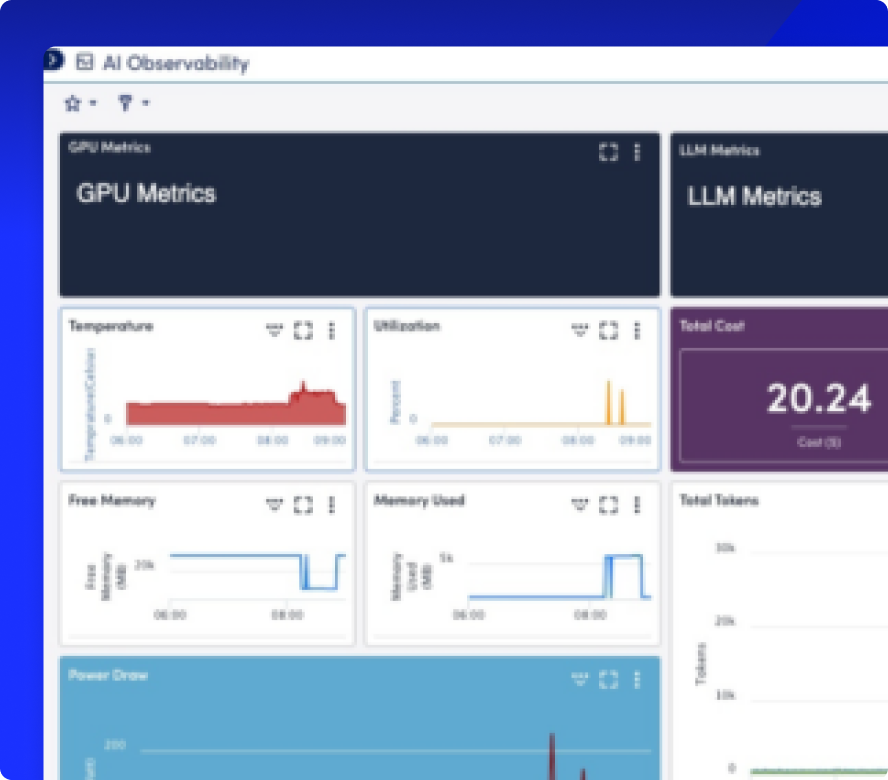Click the dashboard icon beside AI Observability

coord(84,62)
